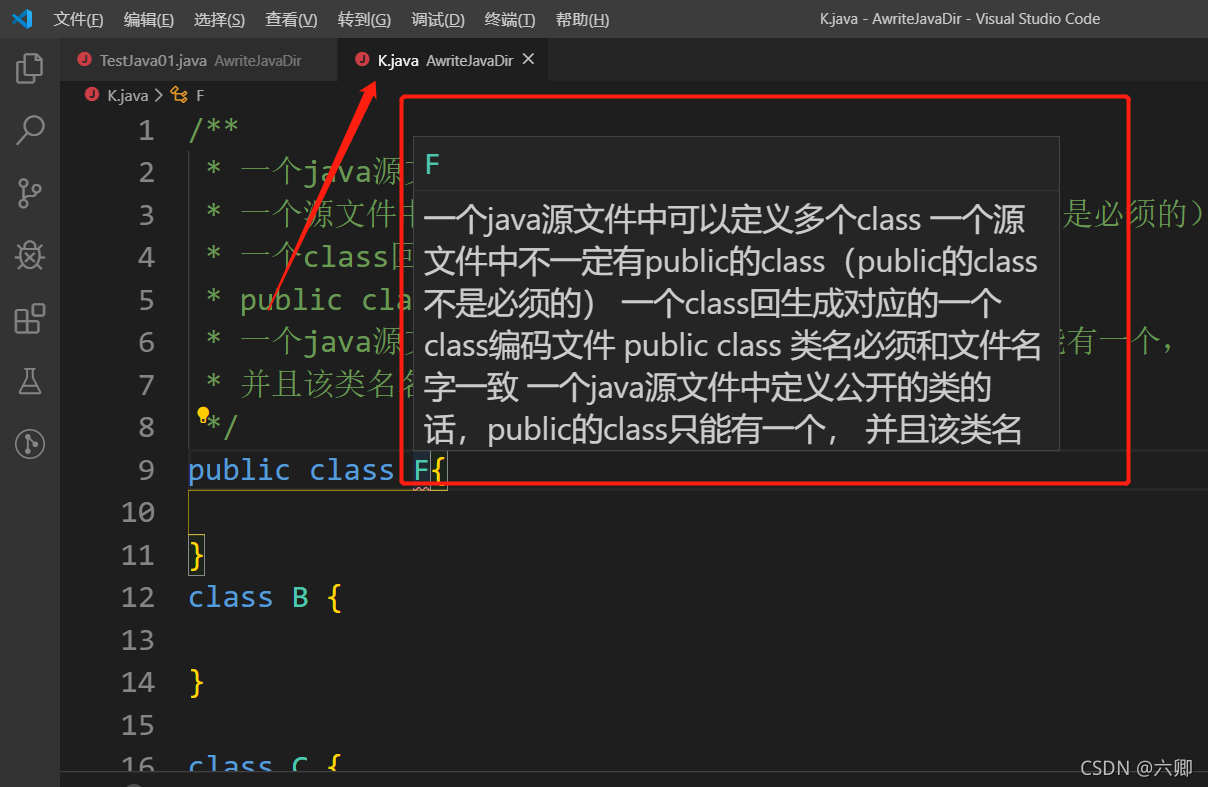The width and height of the screenshot is (1208, 787).
Task: Open the Run and Debug view
Action: pyautogui.click(x=29, y=255)
